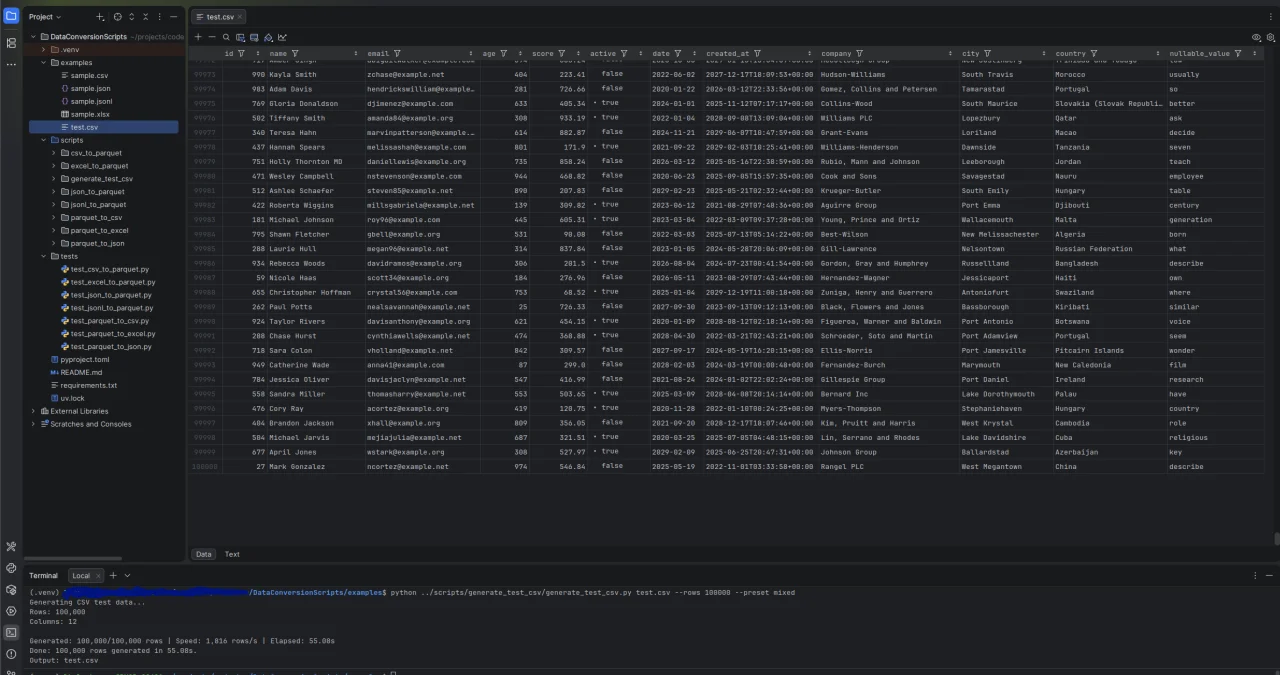The height and width of the screenshot is (675, 1280).
Task: Close the Local terminal tab
Action: point(99,575)
